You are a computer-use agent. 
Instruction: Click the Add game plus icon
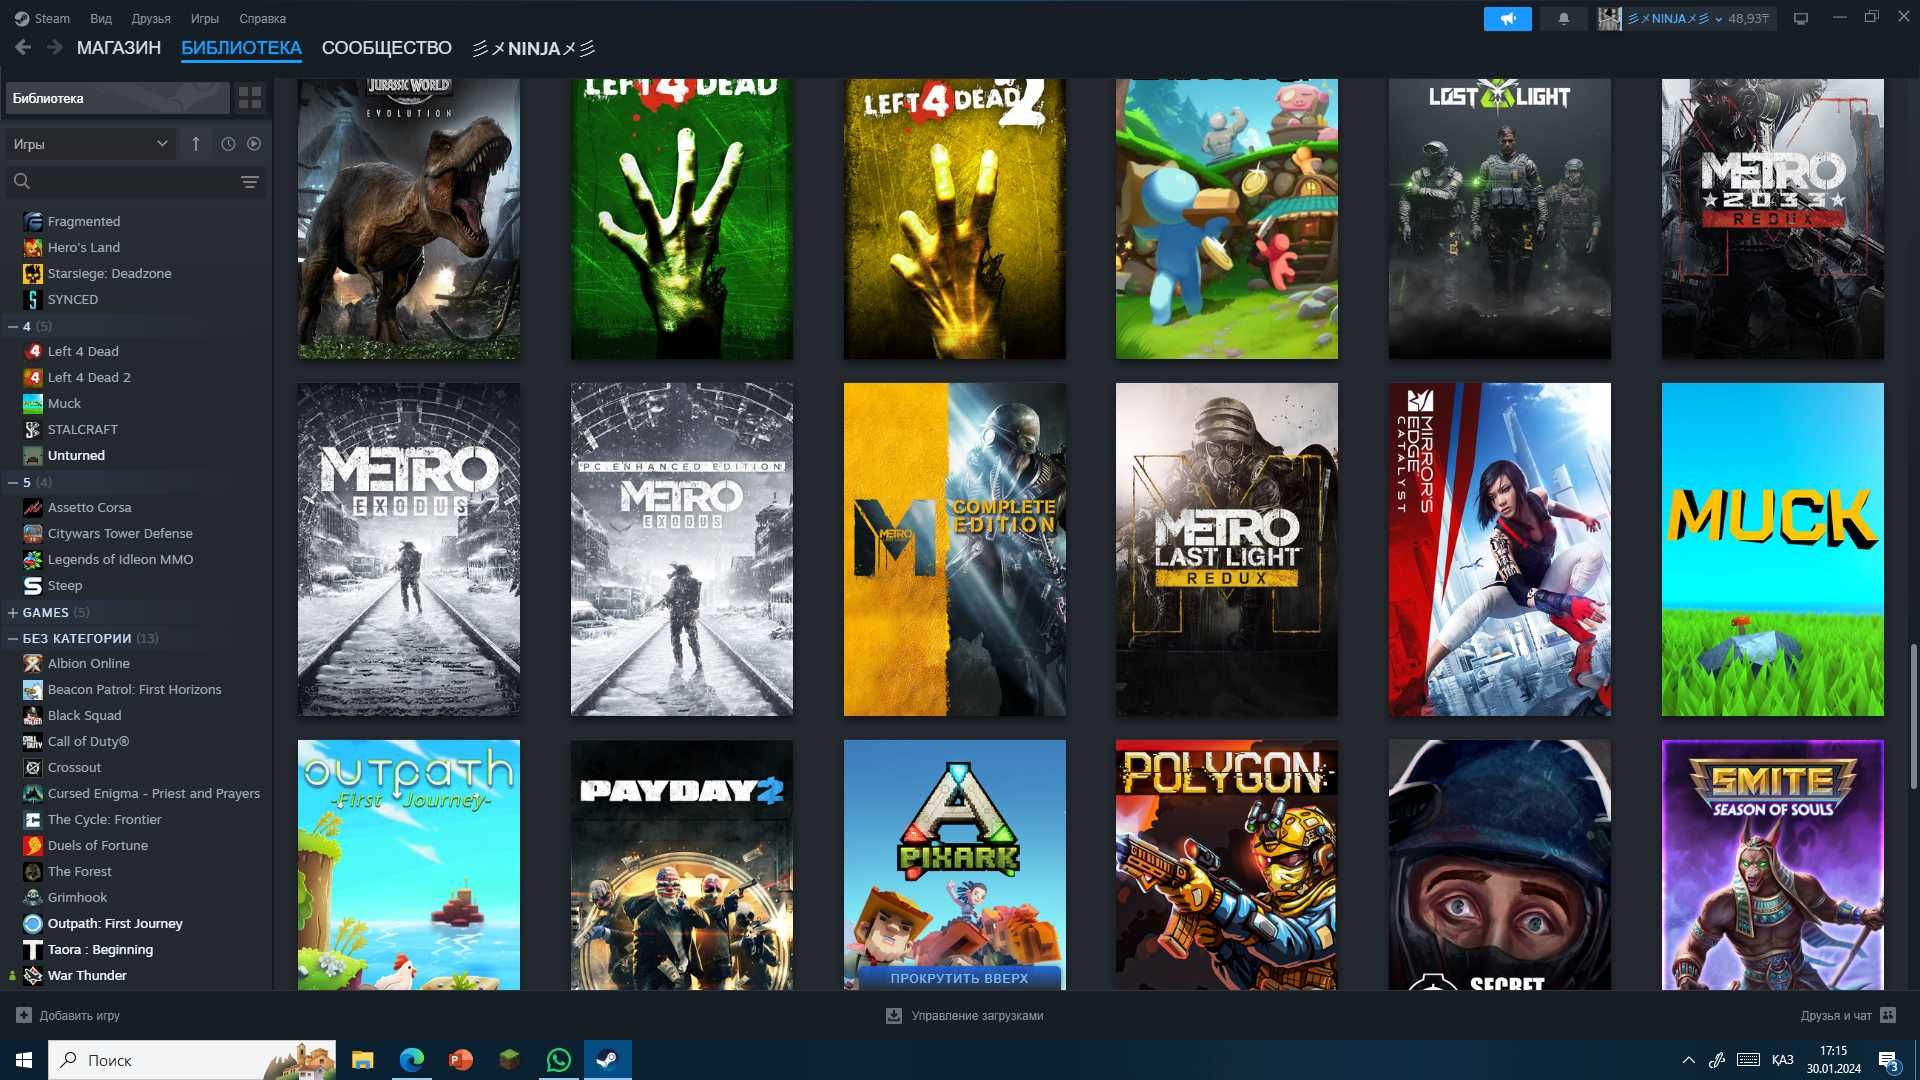24,1015
